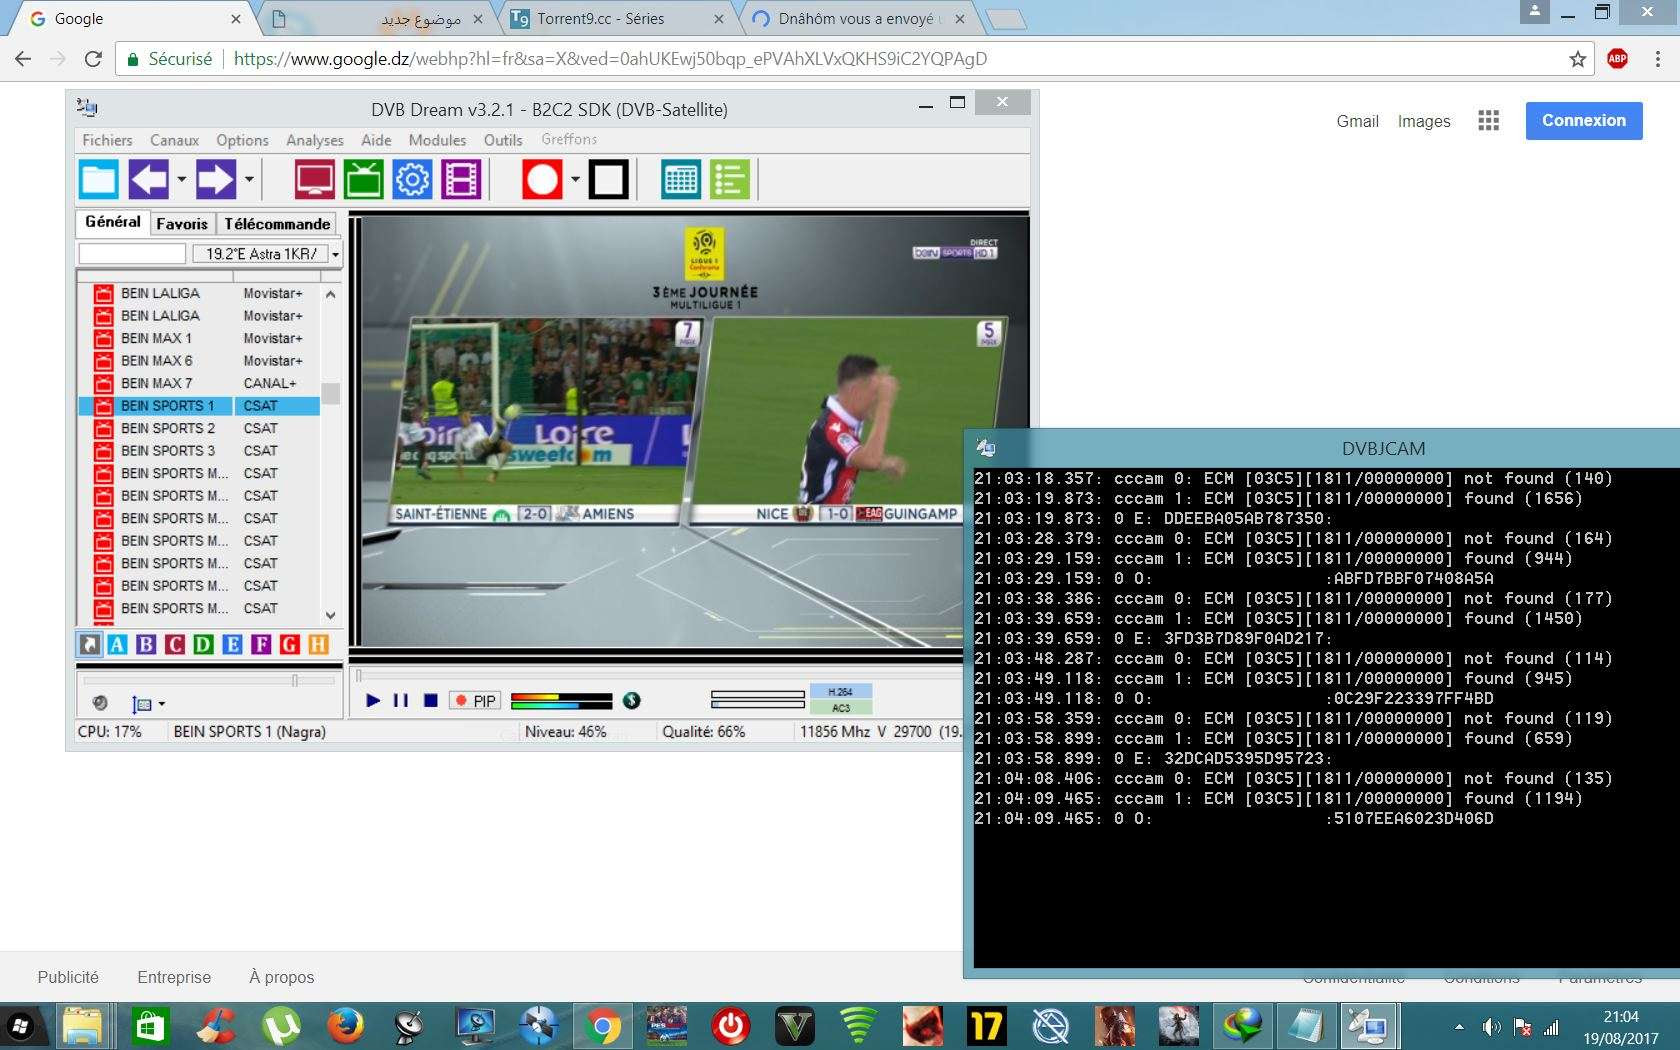Screen dimensions: 1680x1050
Task: Click the purple film strip toolbar icon
Action: click(461, 180)
